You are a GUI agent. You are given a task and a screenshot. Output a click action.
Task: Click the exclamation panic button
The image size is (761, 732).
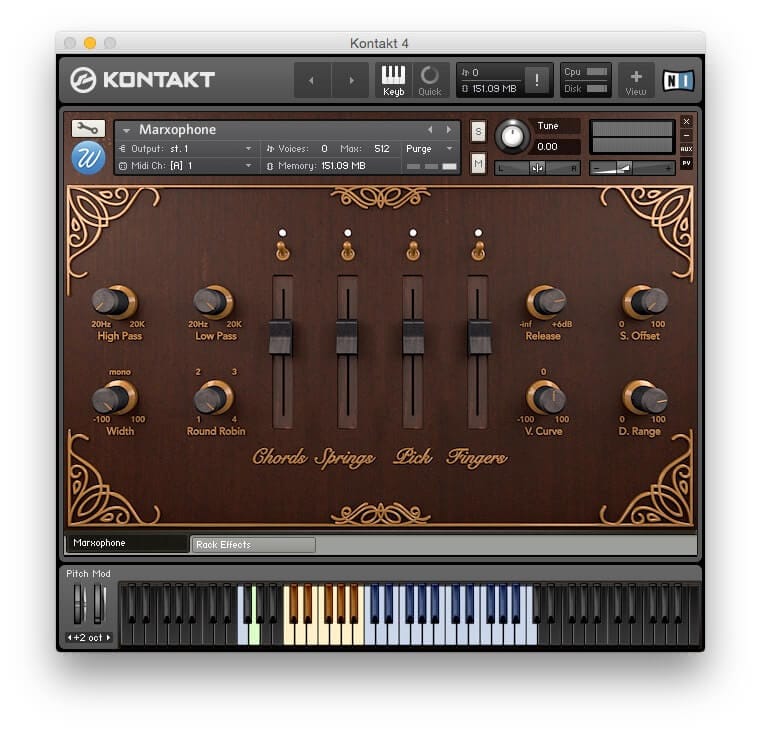[536, 80]
